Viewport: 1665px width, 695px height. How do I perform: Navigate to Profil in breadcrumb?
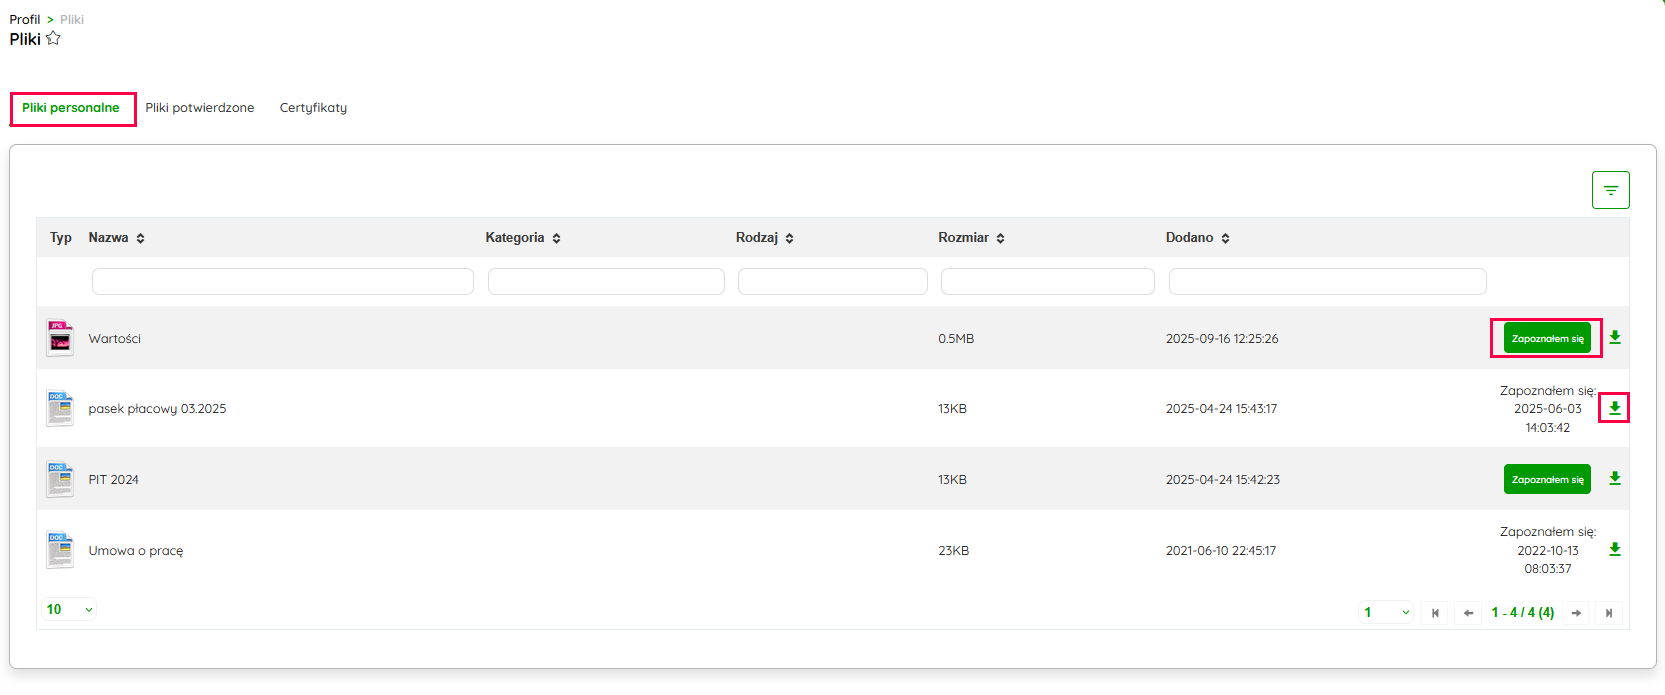[x=25, y=19]
